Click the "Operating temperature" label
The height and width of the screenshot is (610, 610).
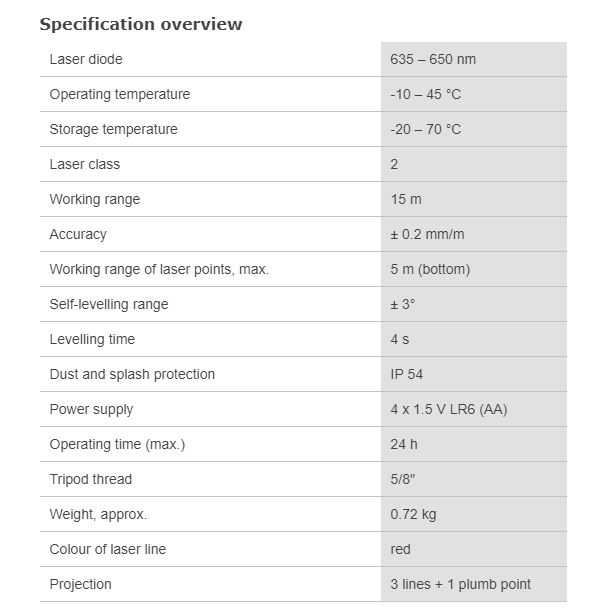click(x=119, y=94)
